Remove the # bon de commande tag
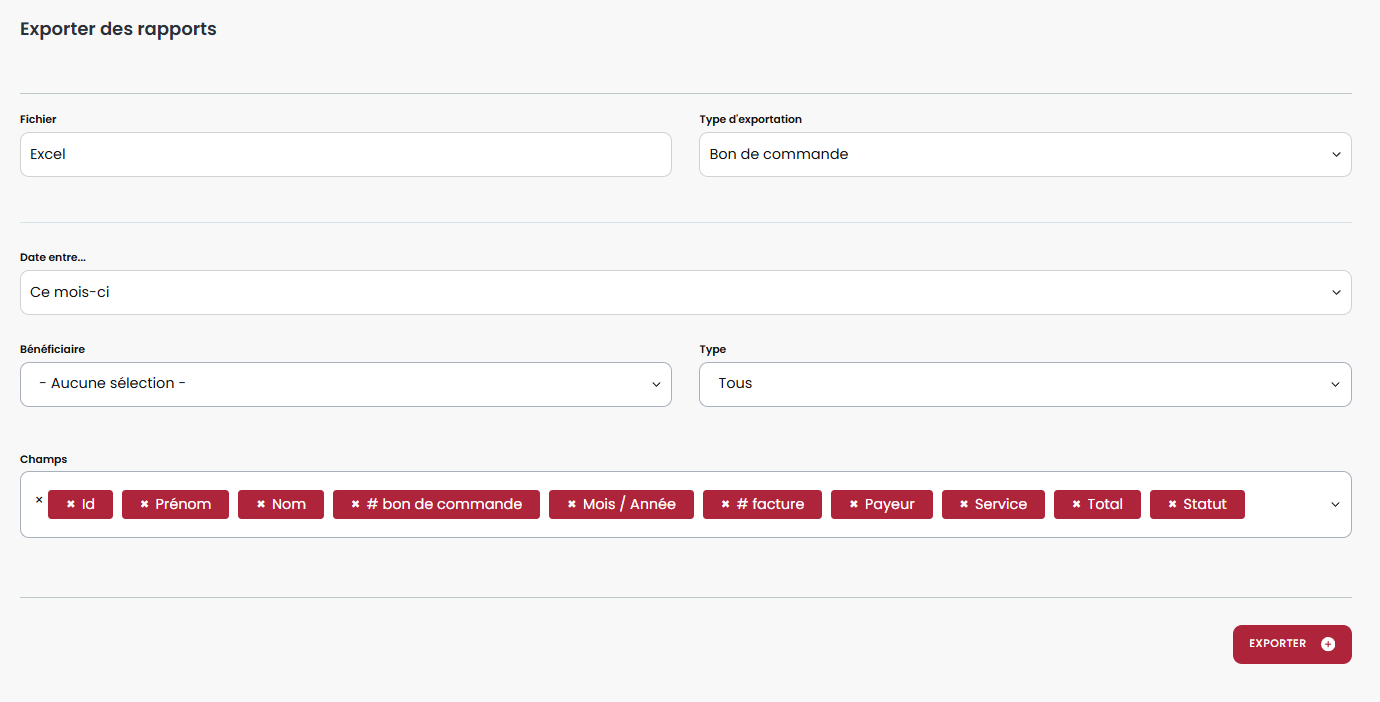 [x=355, y=505]
